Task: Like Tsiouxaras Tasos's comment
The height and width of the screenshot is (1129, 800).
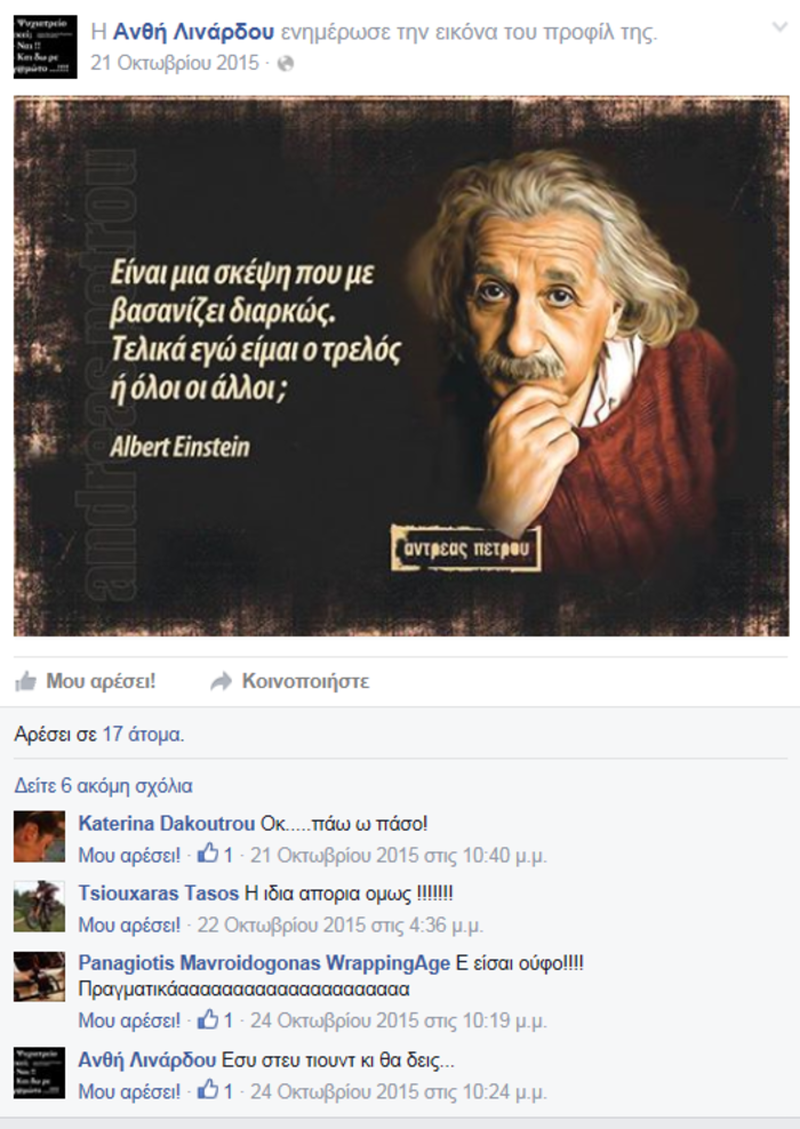Action: (x=129, y=925)
